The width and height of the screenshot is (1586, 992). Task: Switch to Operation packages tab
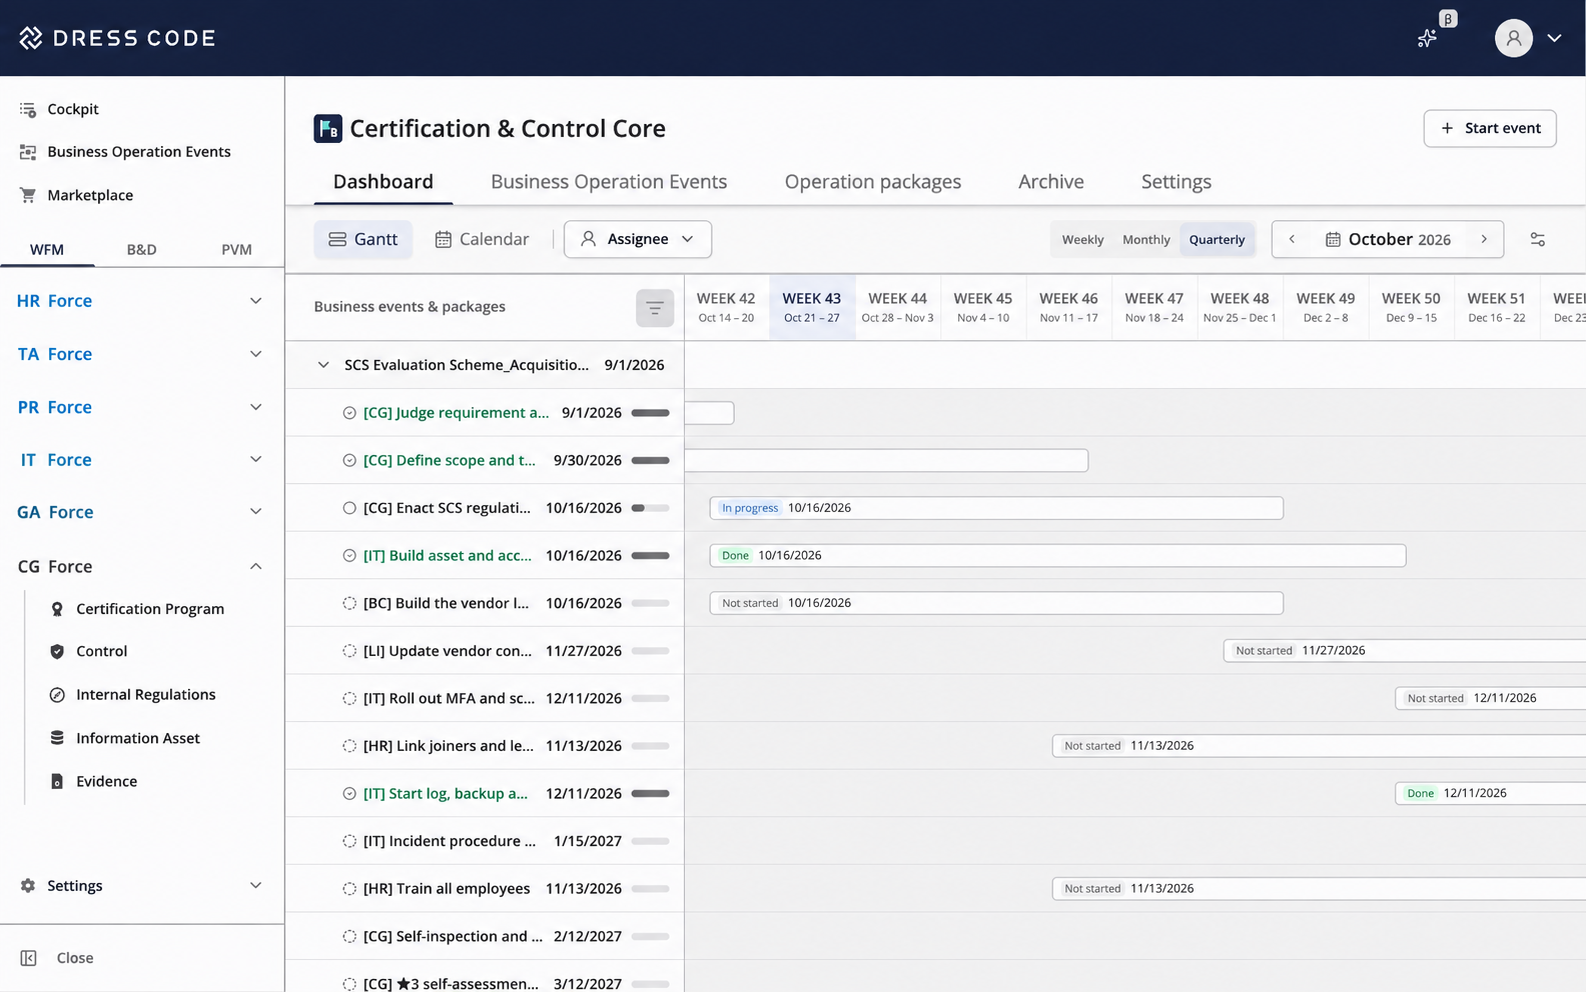(873, 182)
